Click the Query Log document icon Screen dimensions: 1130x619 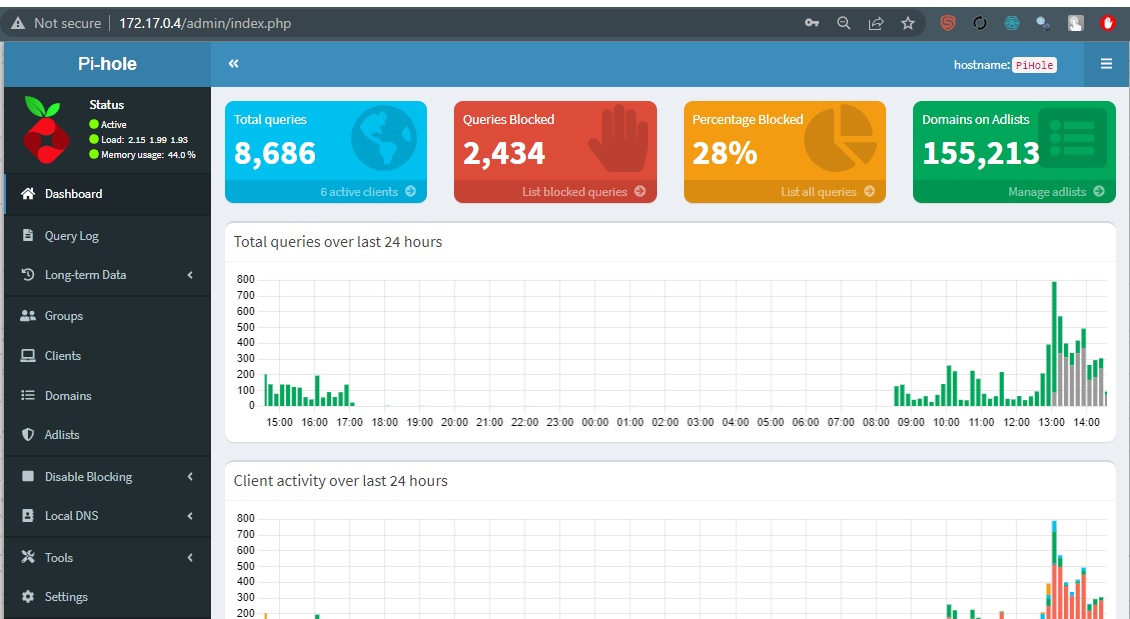pos(28,235)
